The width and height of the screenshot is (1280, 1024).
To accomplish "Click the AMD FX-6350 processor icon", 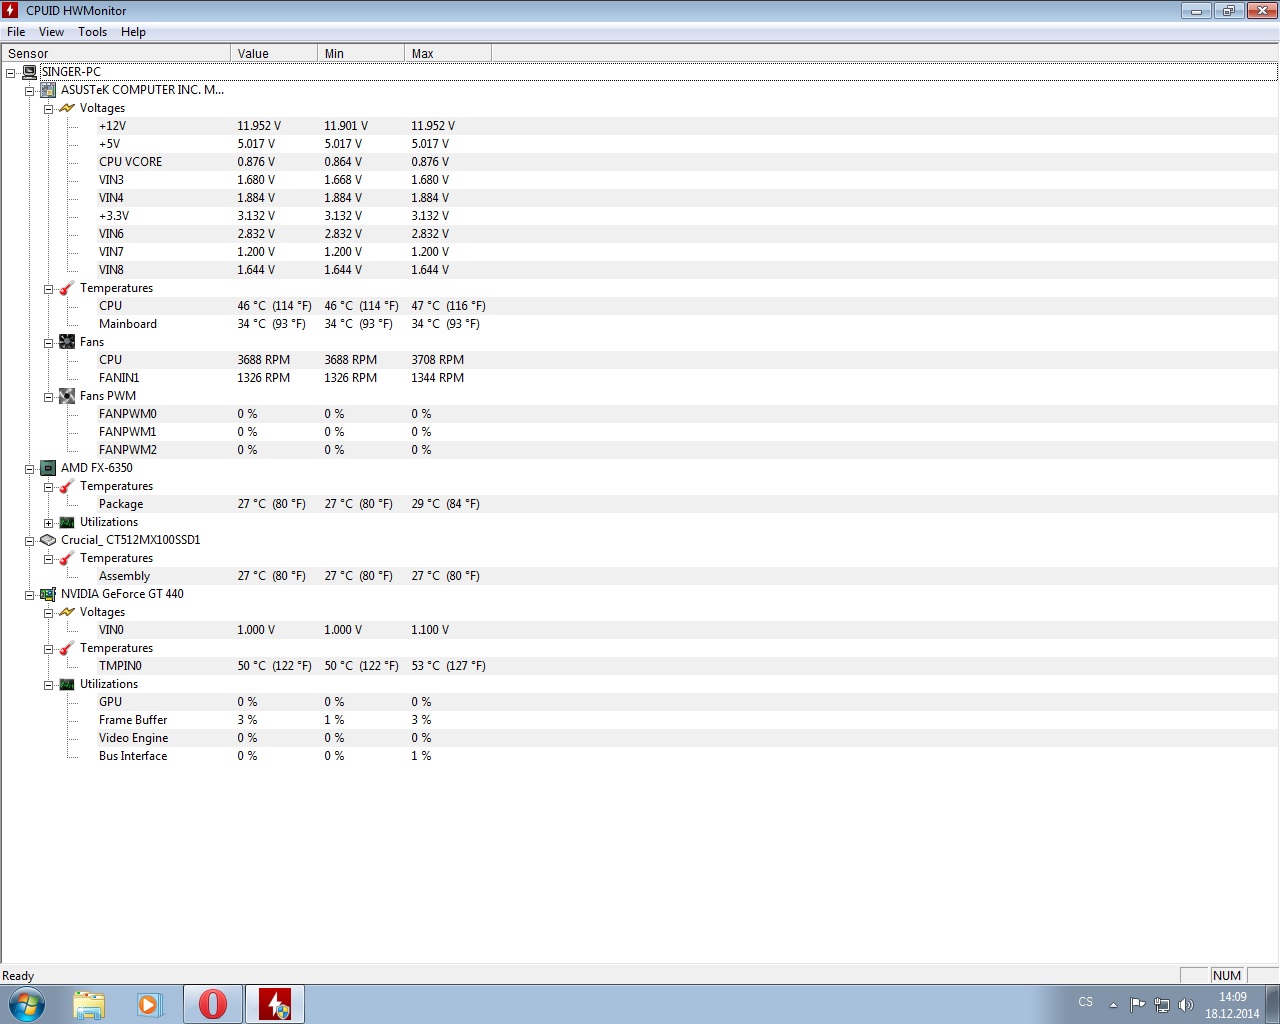I will tap(48, 468).
